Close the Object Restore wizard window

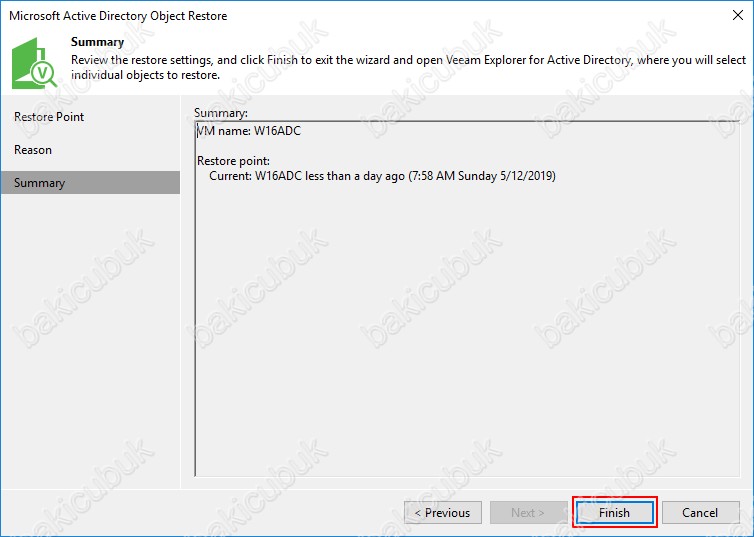click(738, 15)
